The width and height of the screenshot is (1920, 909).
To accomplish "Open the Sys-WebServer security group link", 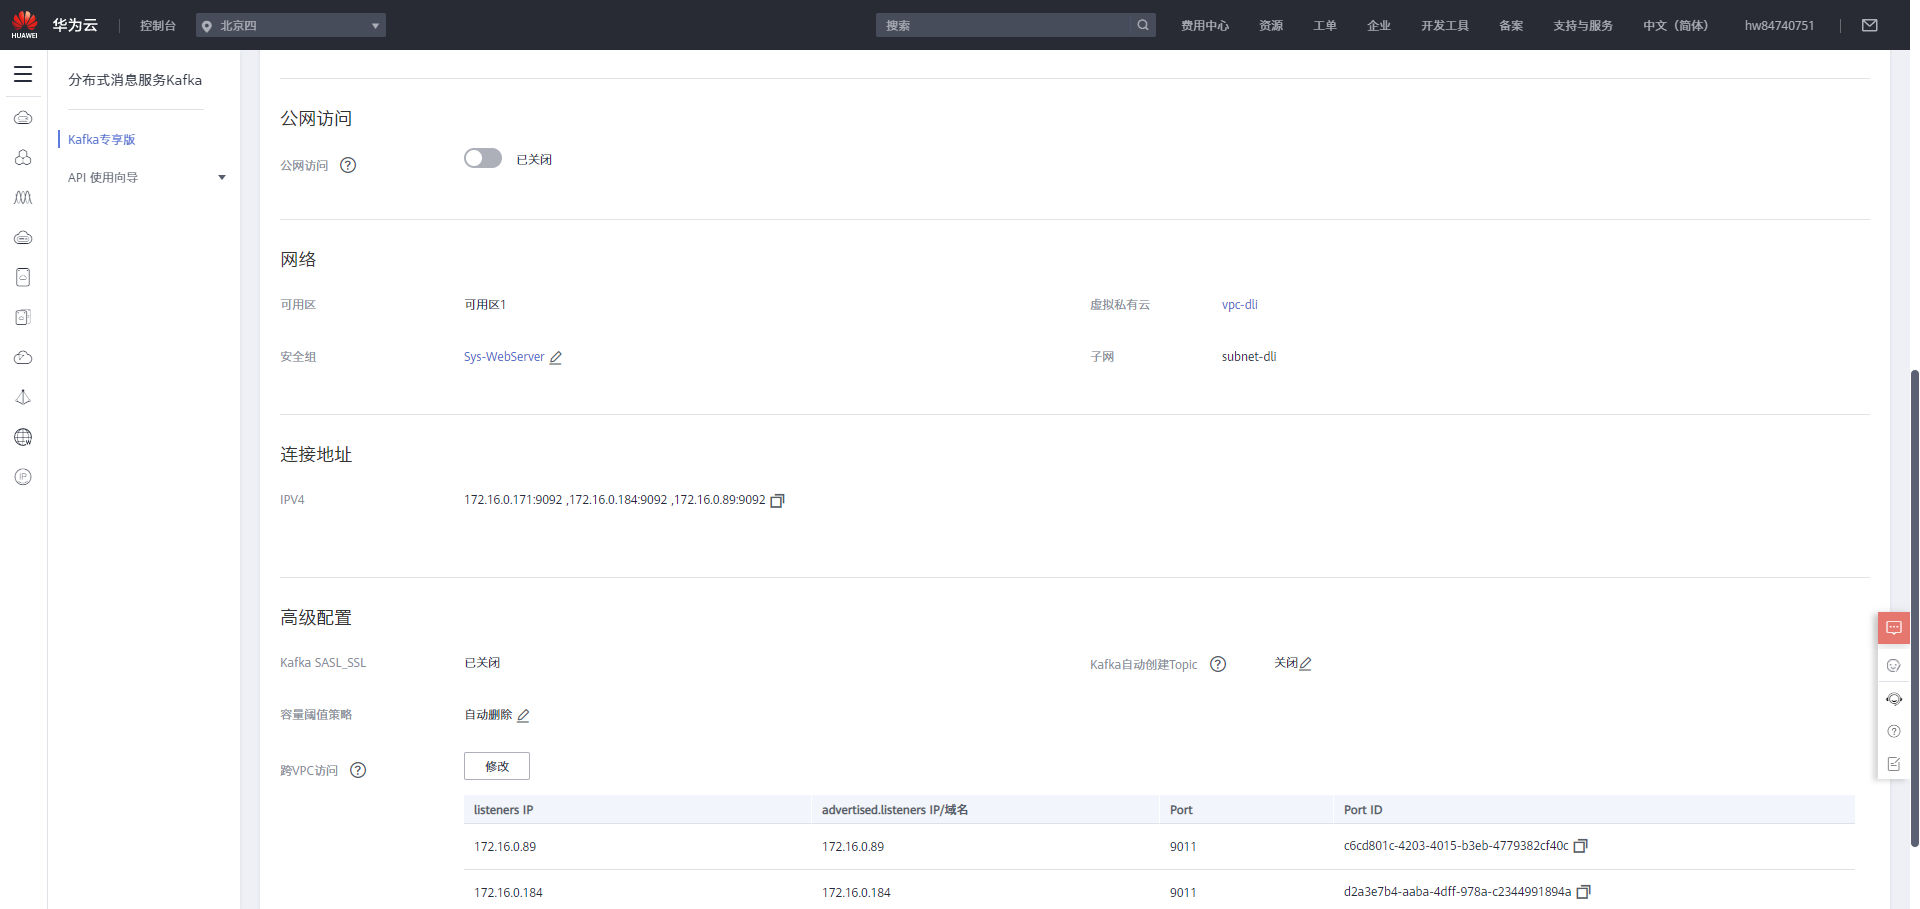I will tap(504, 357).
